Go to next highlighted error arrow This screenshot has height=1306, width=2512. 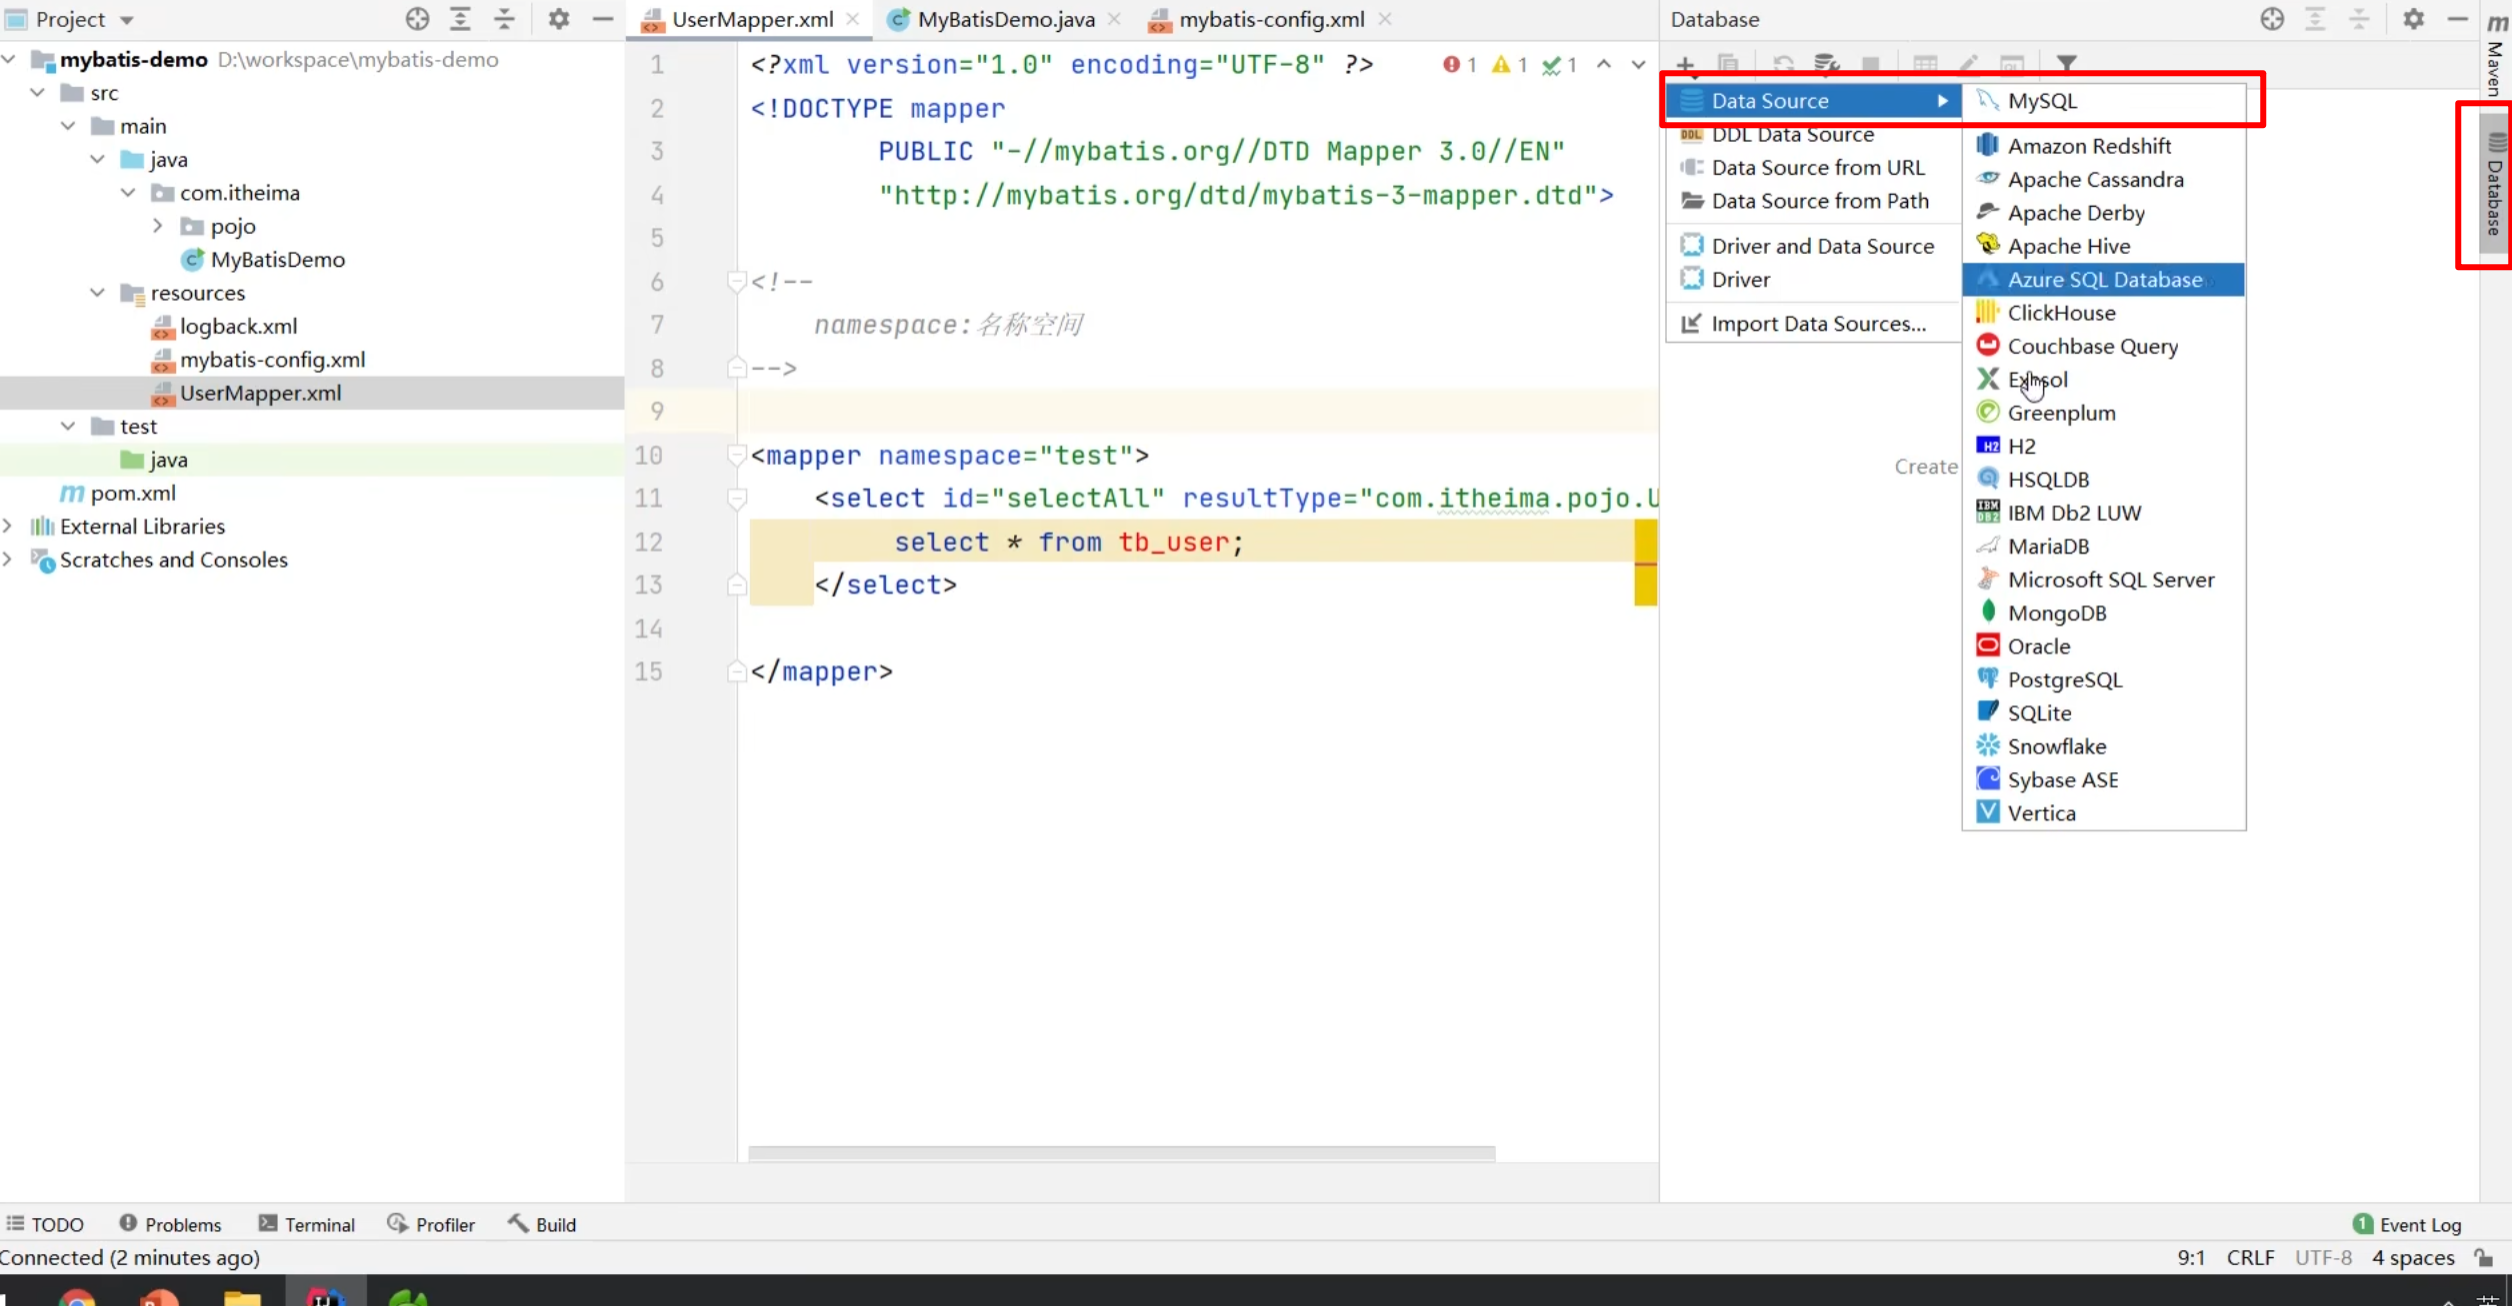(x=1638, y=65)
